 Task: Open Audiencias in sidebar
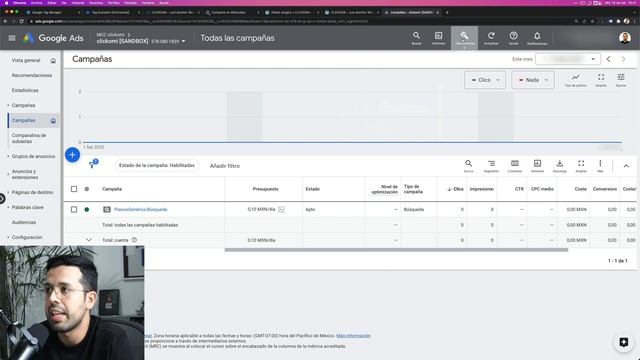click(x=24, y=222)
